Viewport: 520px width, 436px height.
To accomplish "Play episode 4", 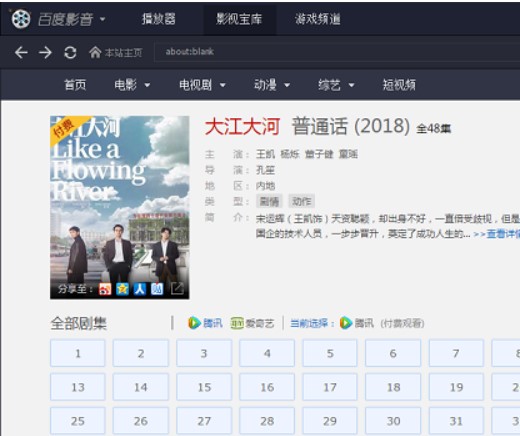I will [x=267, y=353].
